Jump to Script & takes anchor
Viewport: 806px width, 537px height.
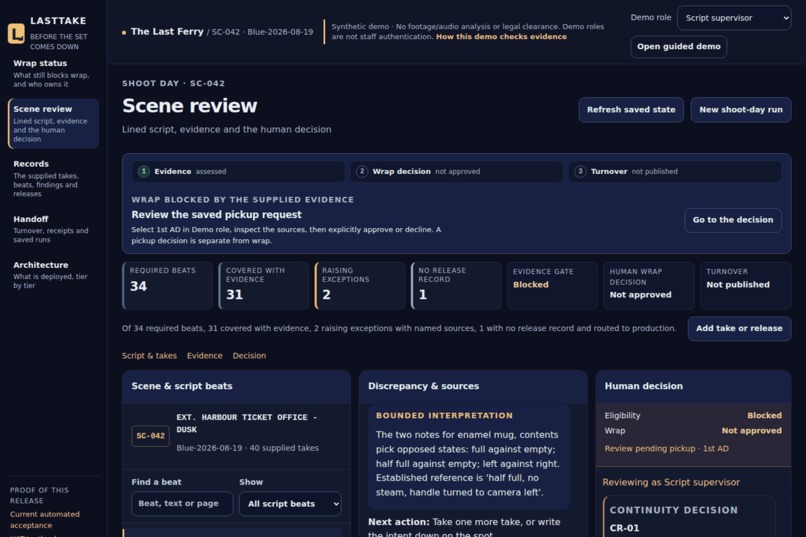tap(149, 356)
